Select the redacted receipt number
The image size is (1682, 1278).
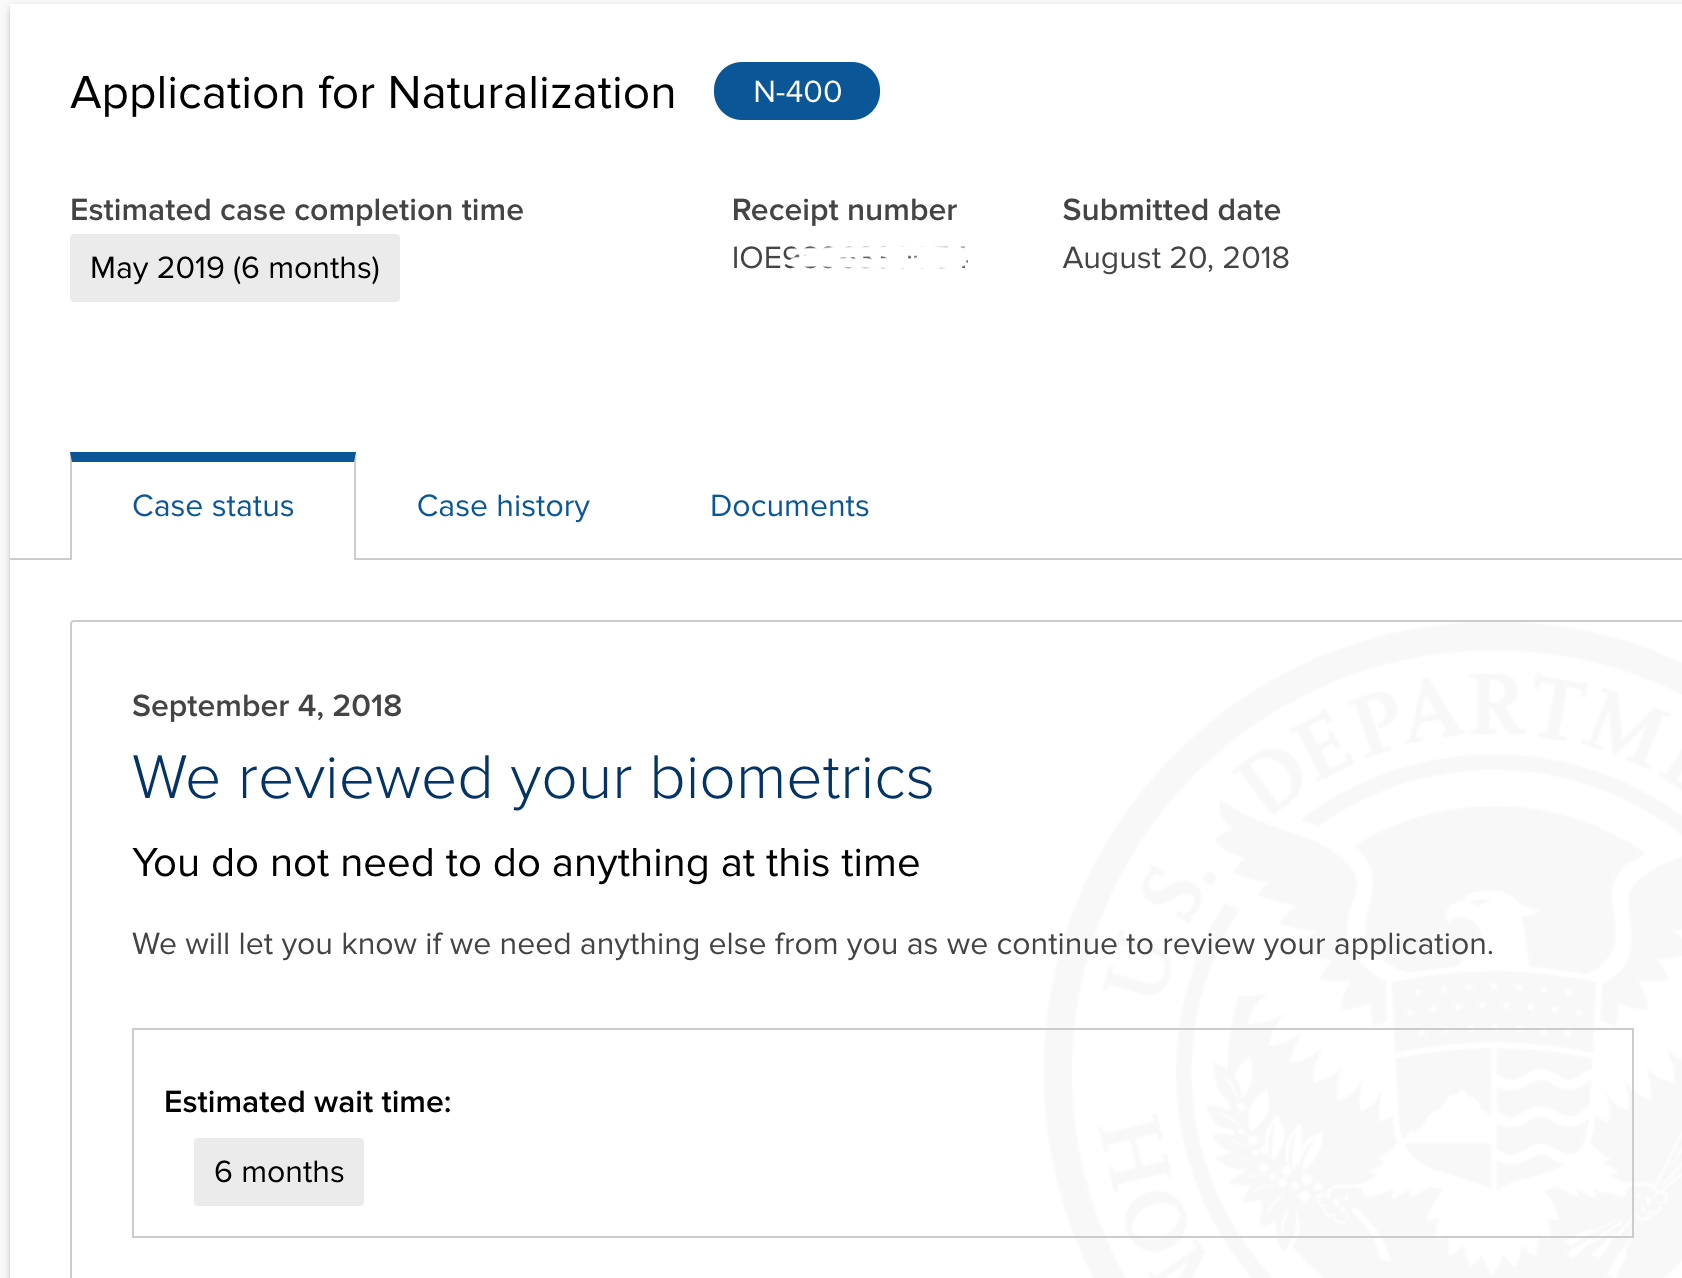(x=851, y=258)
